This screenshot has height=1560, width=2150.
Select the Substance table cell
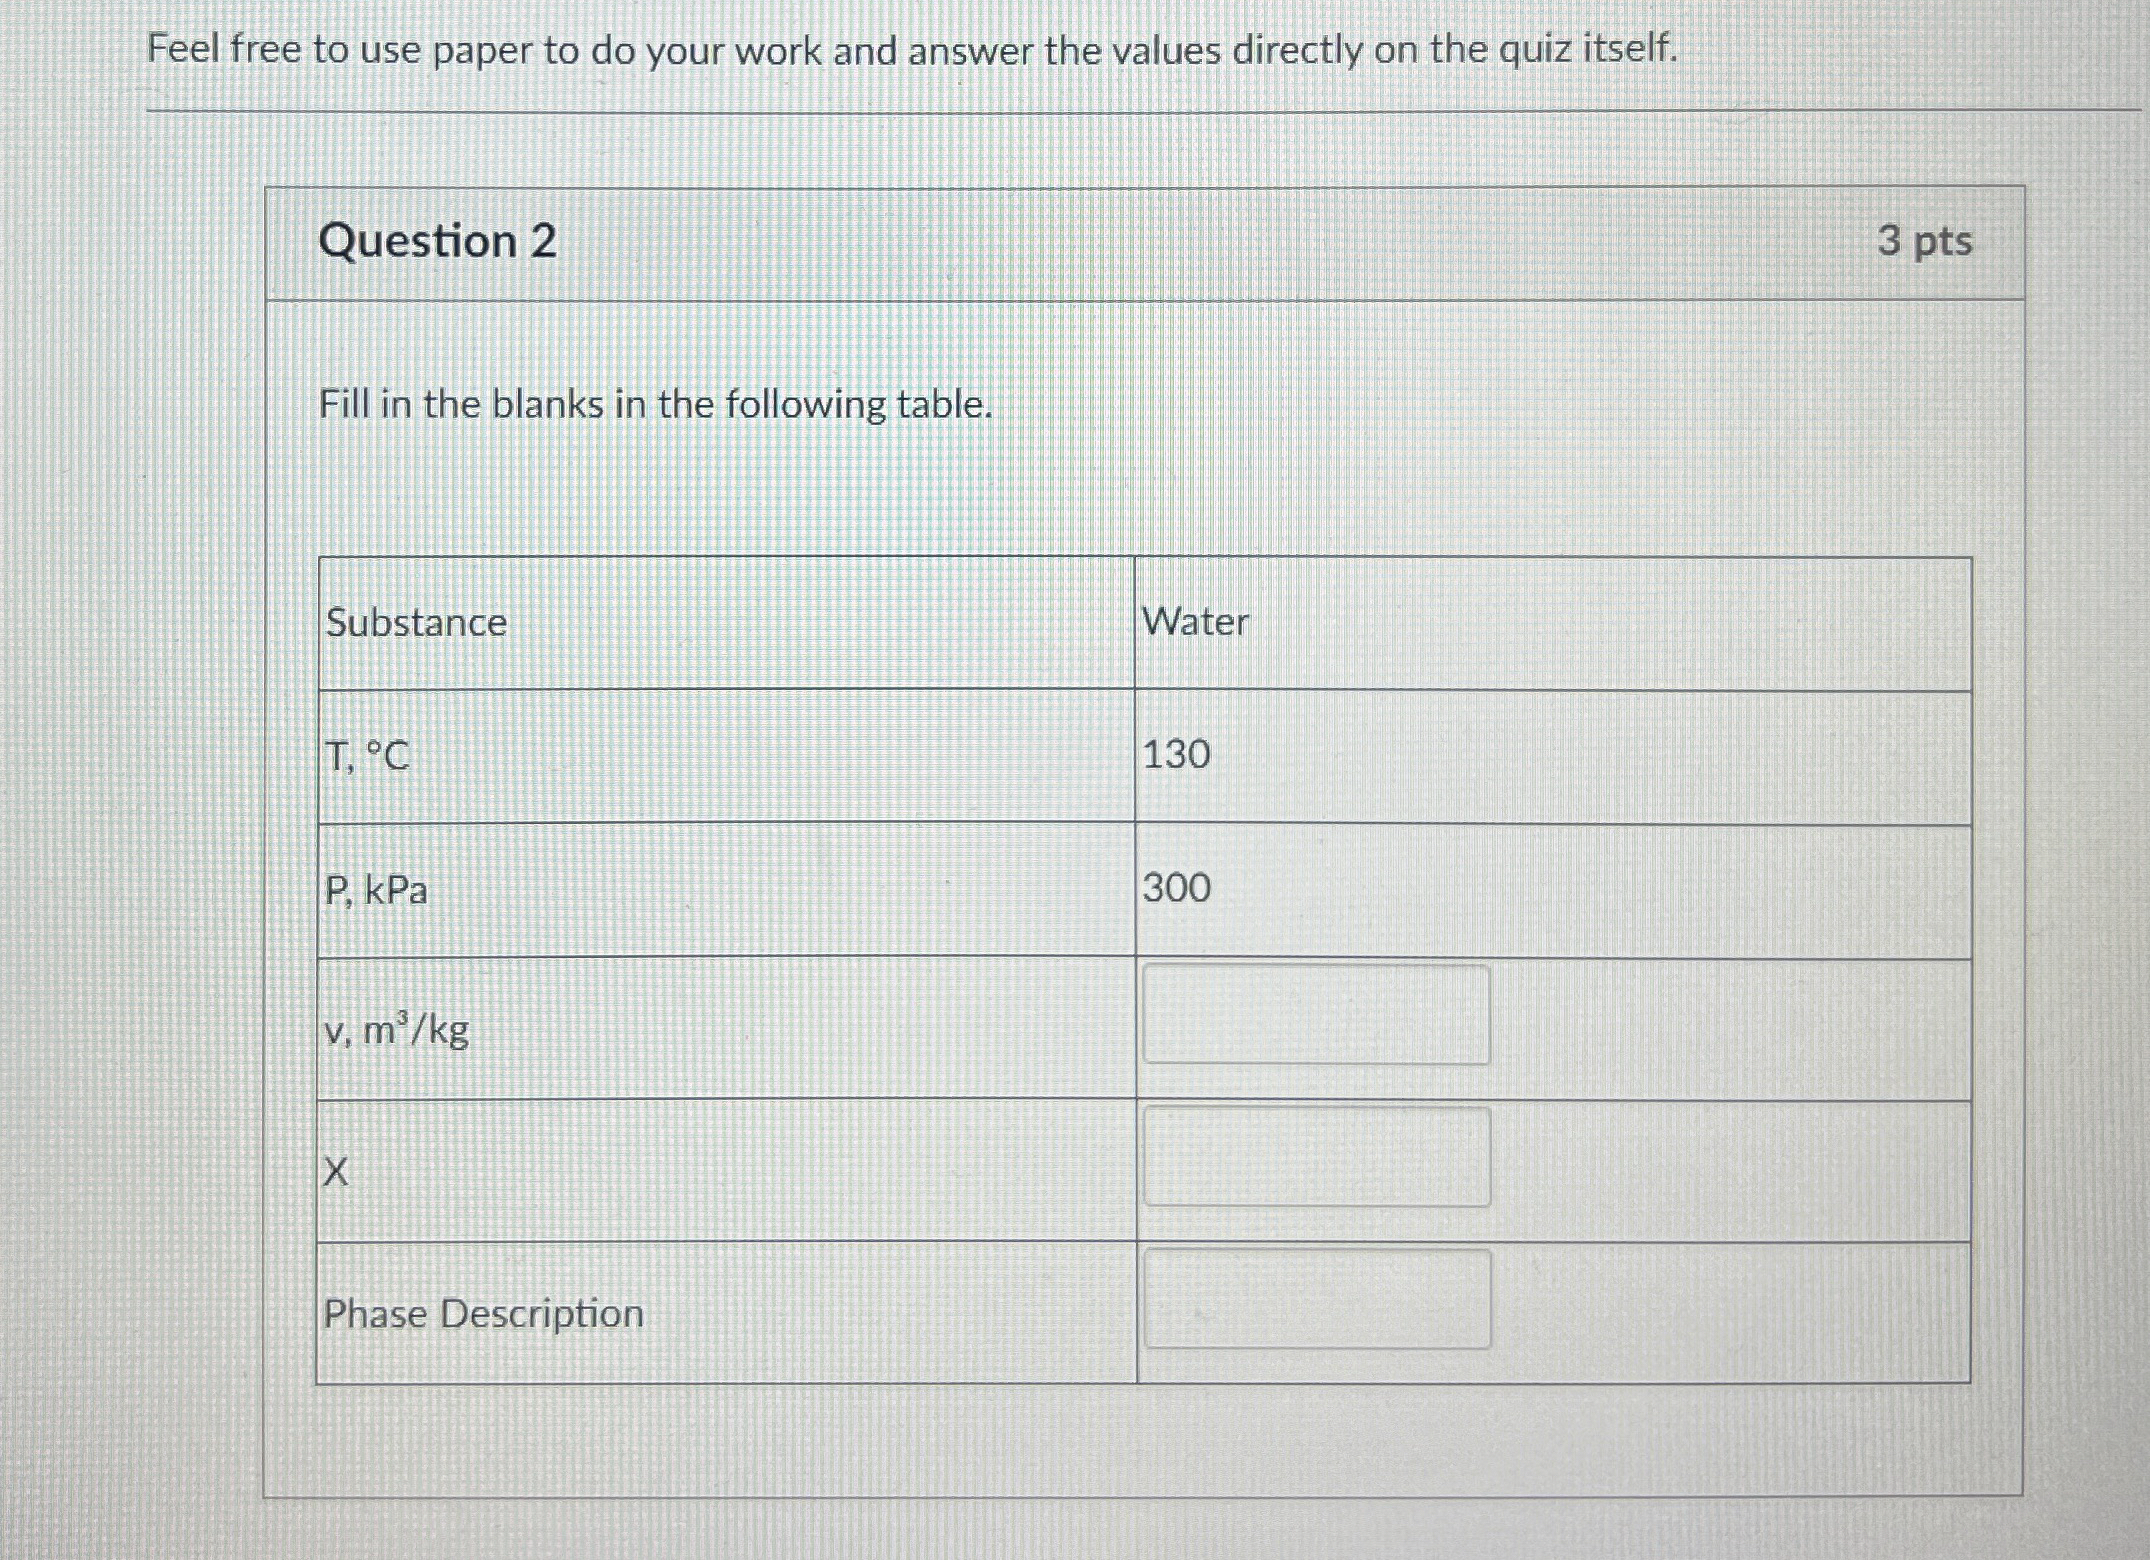click(x=416, y=622)
